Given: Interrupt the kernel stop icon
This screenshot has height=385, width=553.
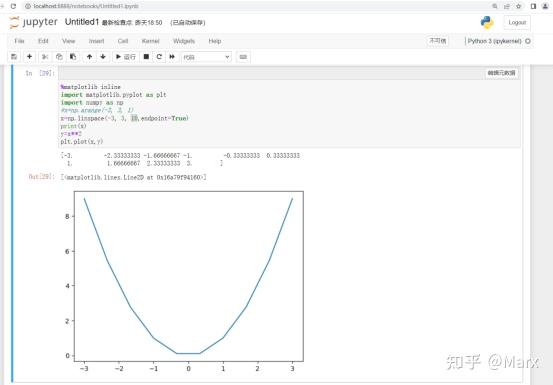Looking at the screenshot, I should 146,57.
